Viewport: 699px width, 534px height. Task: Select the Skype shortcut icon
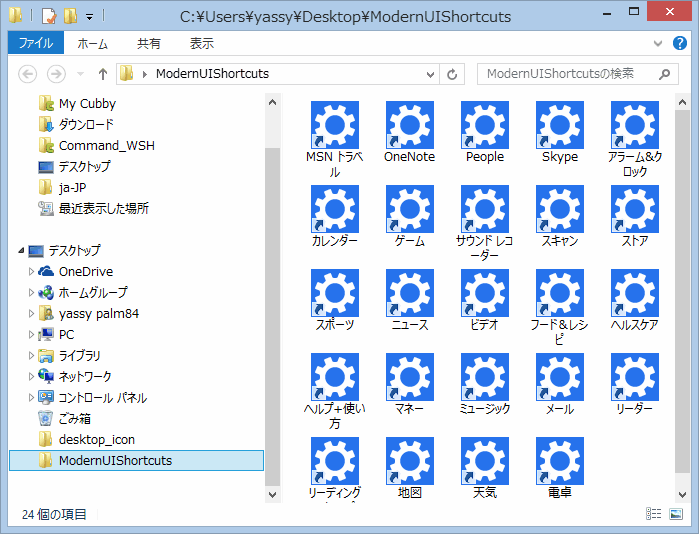pyautogui.click(x=560, y=125)
